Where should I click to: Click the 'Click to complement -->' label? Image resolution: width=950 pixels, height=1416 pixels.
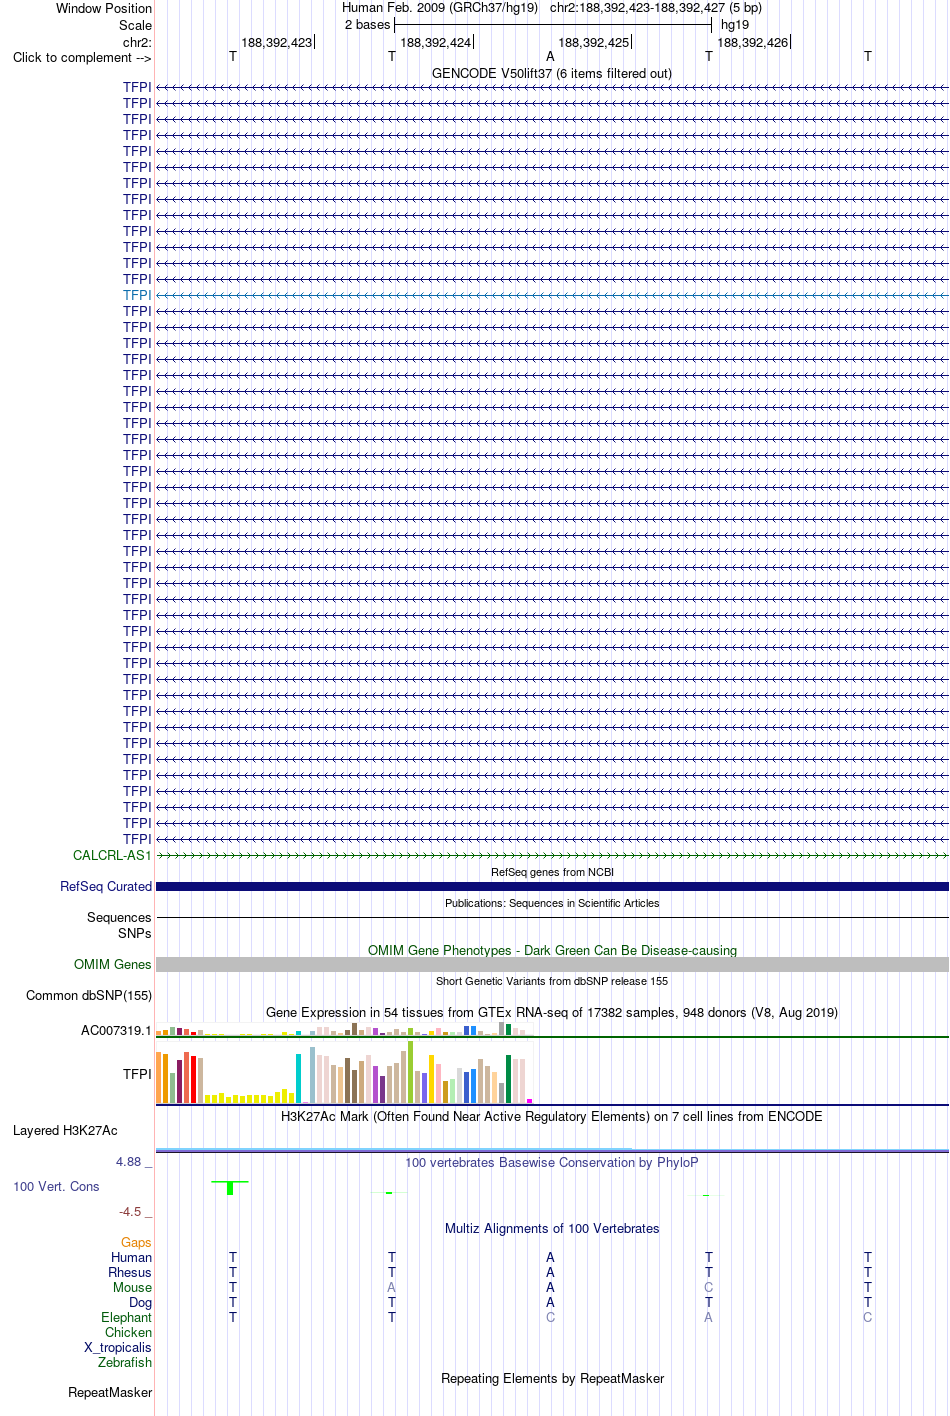[82, 57]
